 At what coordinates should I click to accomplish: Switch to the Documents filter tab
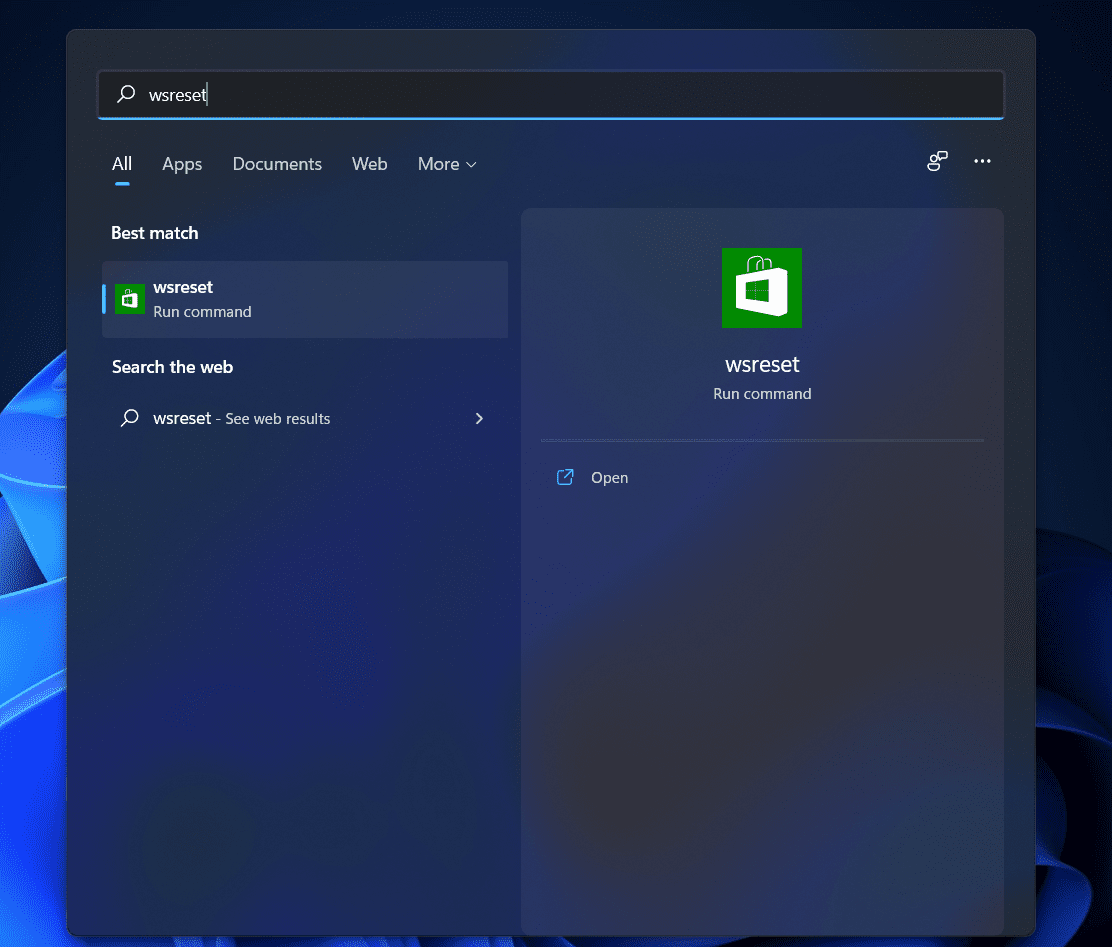coord(277,164)
